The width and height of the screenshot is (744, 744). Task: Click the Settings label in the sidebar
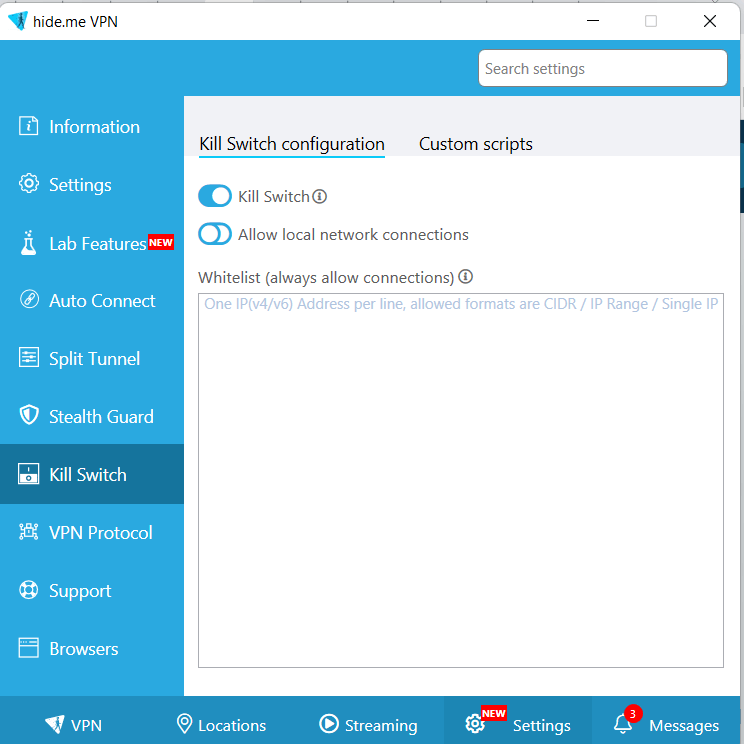[x=80, y=185]
